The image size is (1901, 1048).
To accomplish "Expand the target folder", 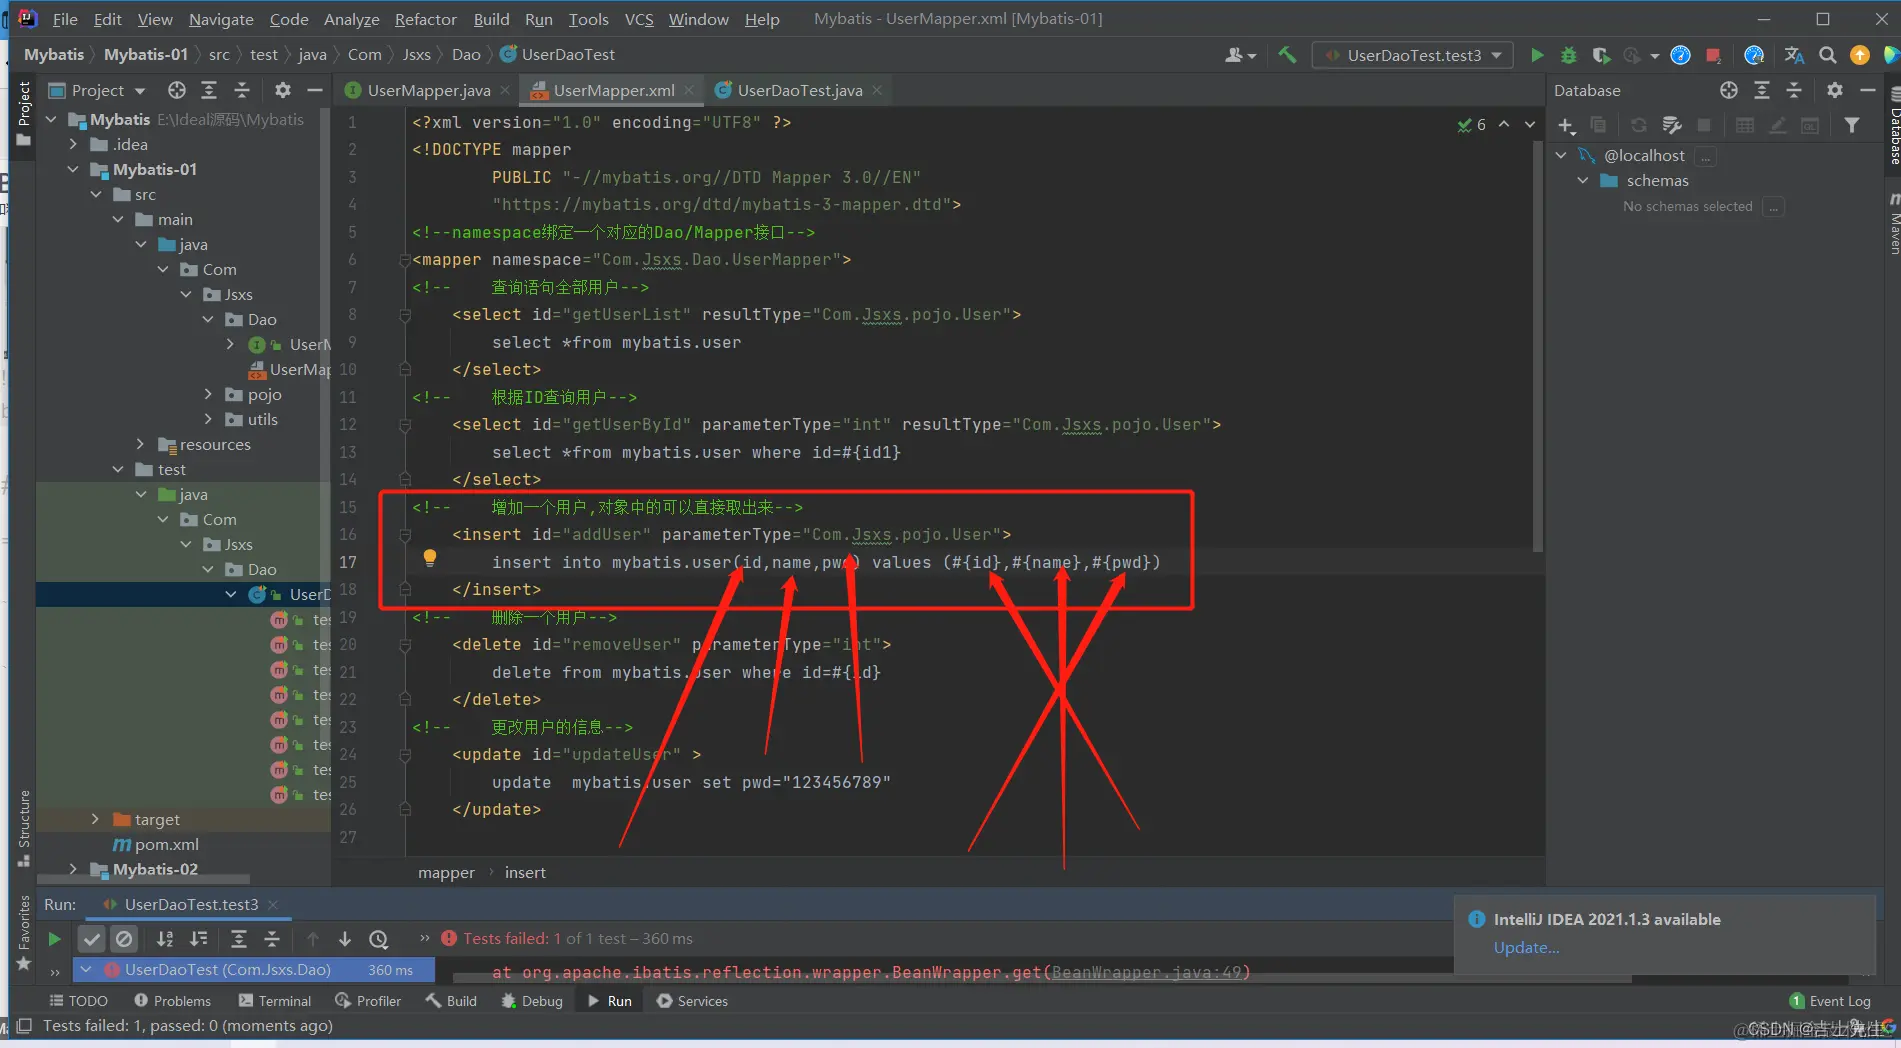I will (x=95, y=820).
